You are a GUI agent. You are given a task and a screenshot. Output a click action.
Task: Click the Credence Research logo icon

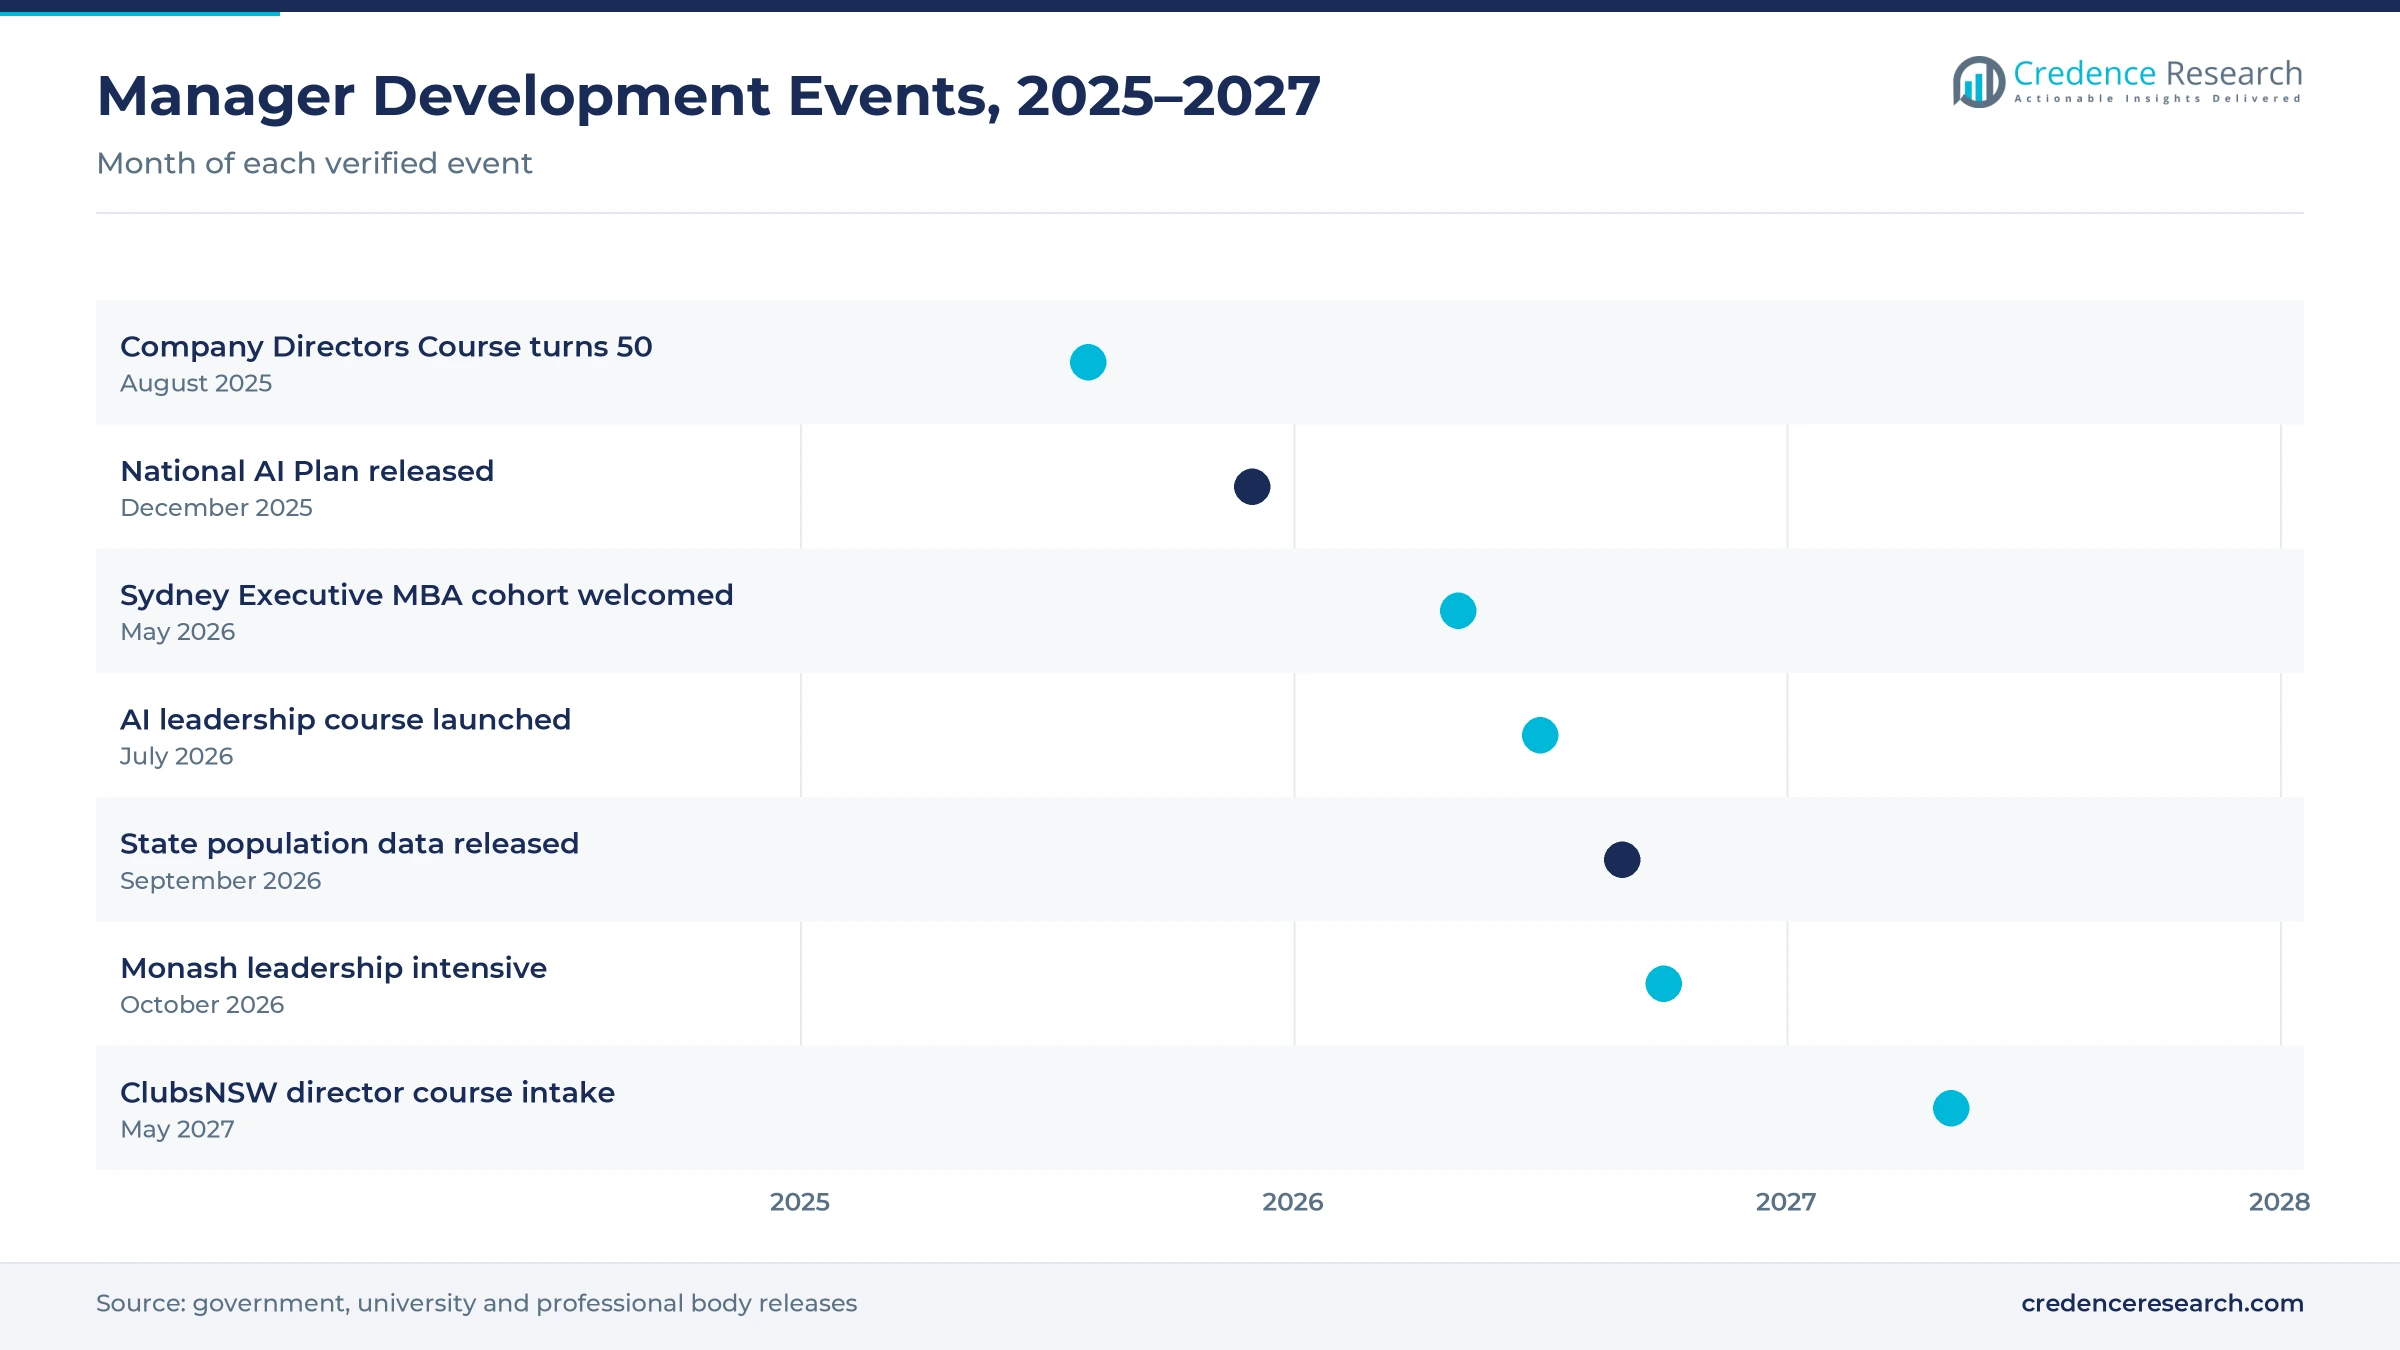coord(1978,82)
